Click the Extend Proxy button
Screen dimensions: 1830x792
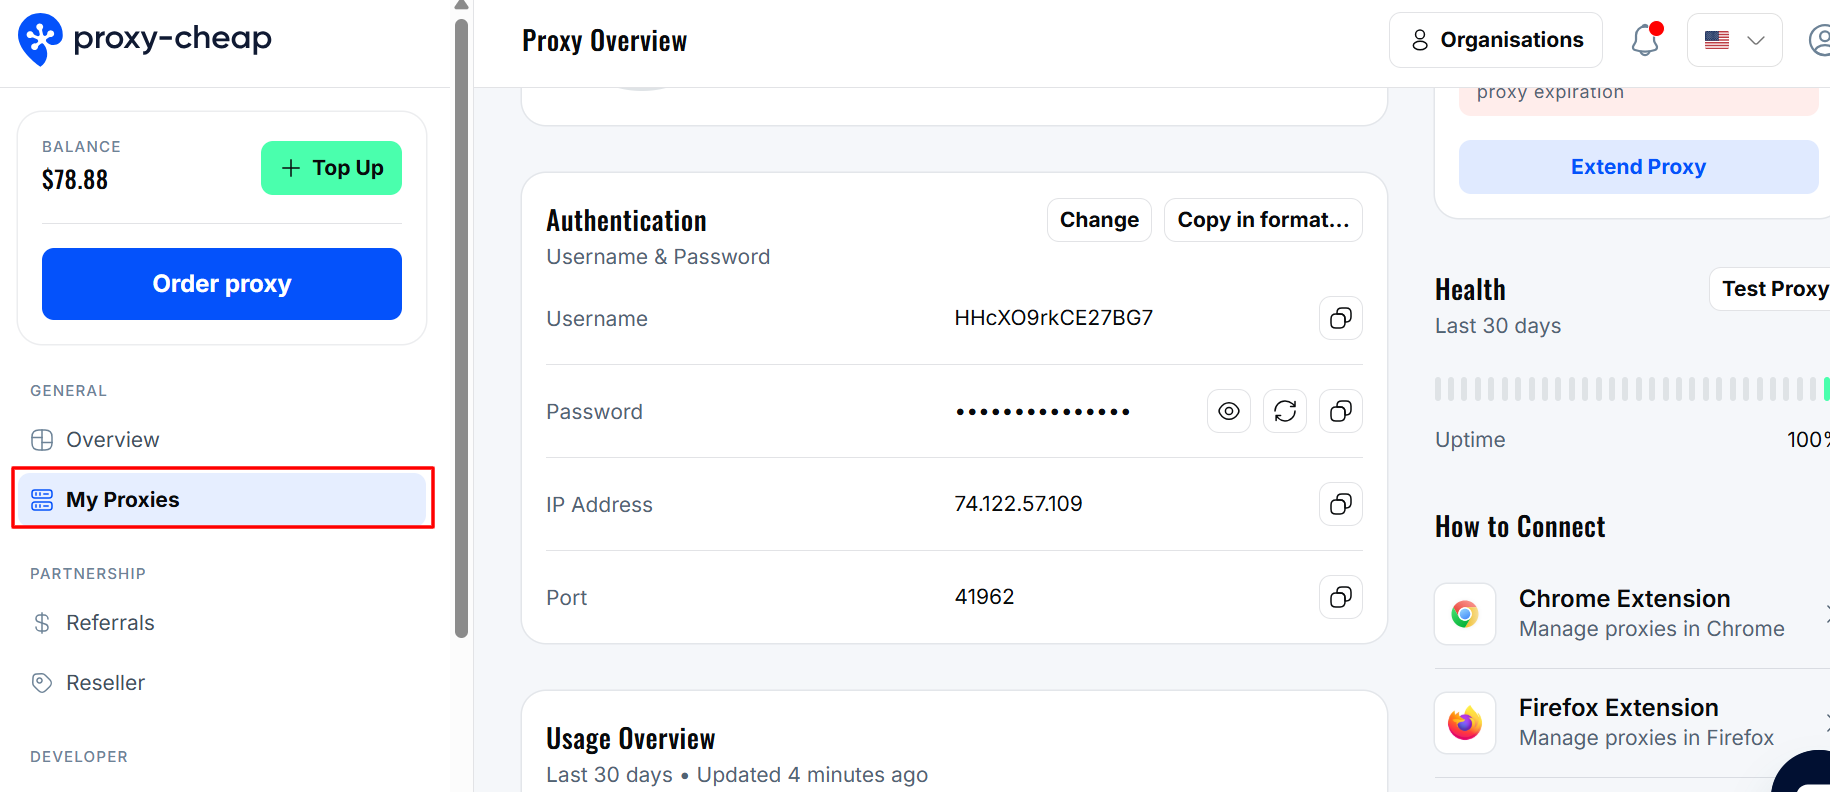[x=1638, y=167]
